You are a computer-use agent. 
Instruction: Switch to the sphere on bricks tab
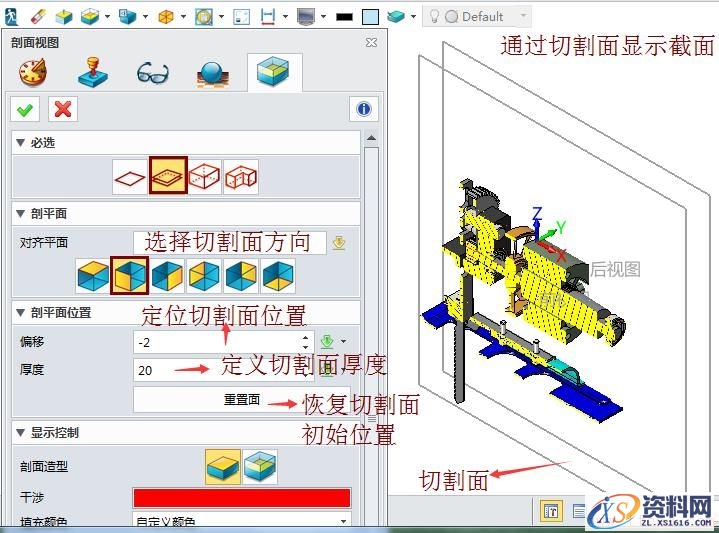213,73
